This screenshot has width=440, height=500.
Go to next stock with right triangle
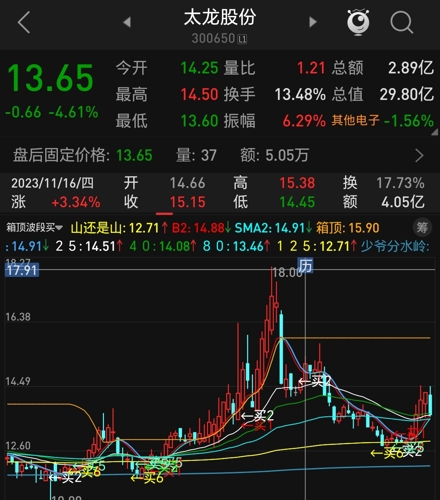pos(313,22)
